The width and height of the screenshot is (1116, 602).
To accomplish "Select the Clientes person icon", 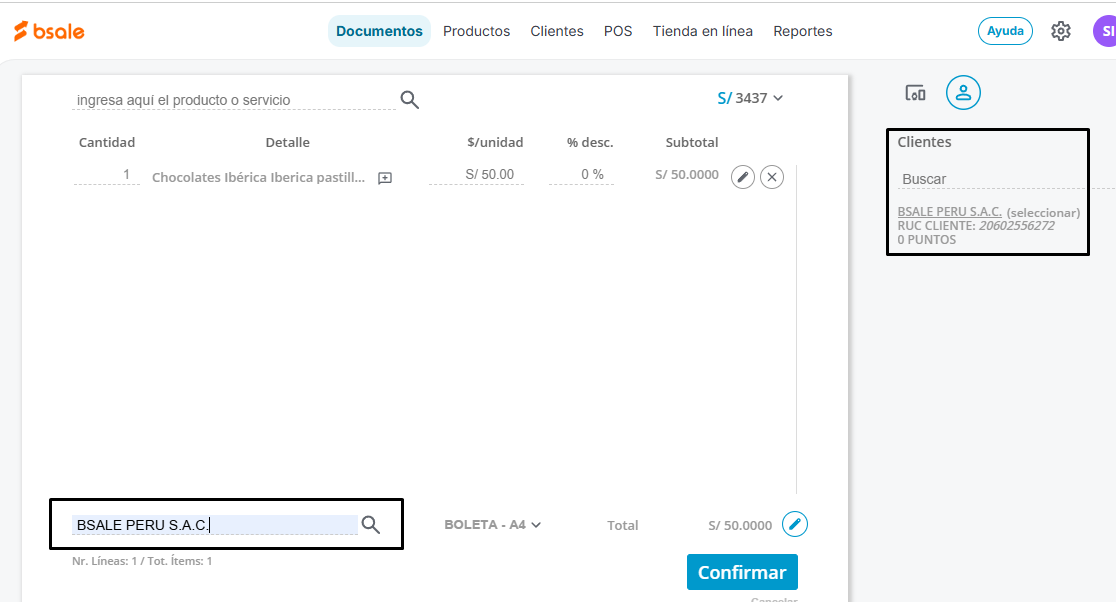I will click(963, 93).
